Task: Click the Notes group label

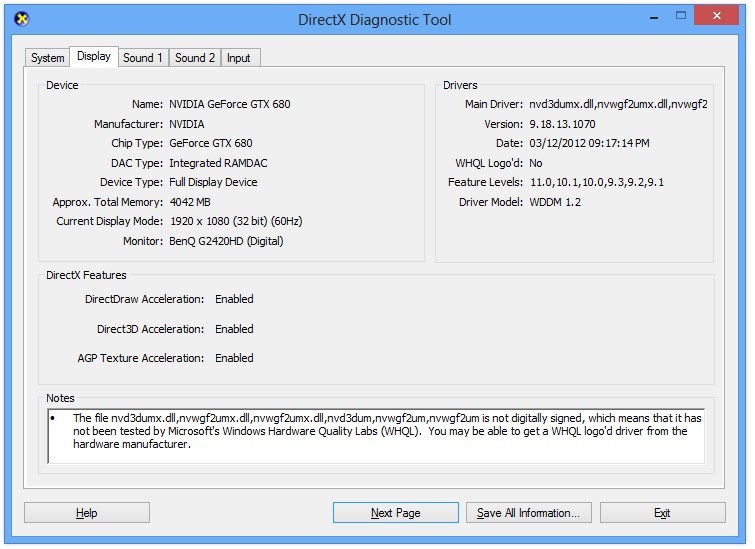Action: [60, 398]
